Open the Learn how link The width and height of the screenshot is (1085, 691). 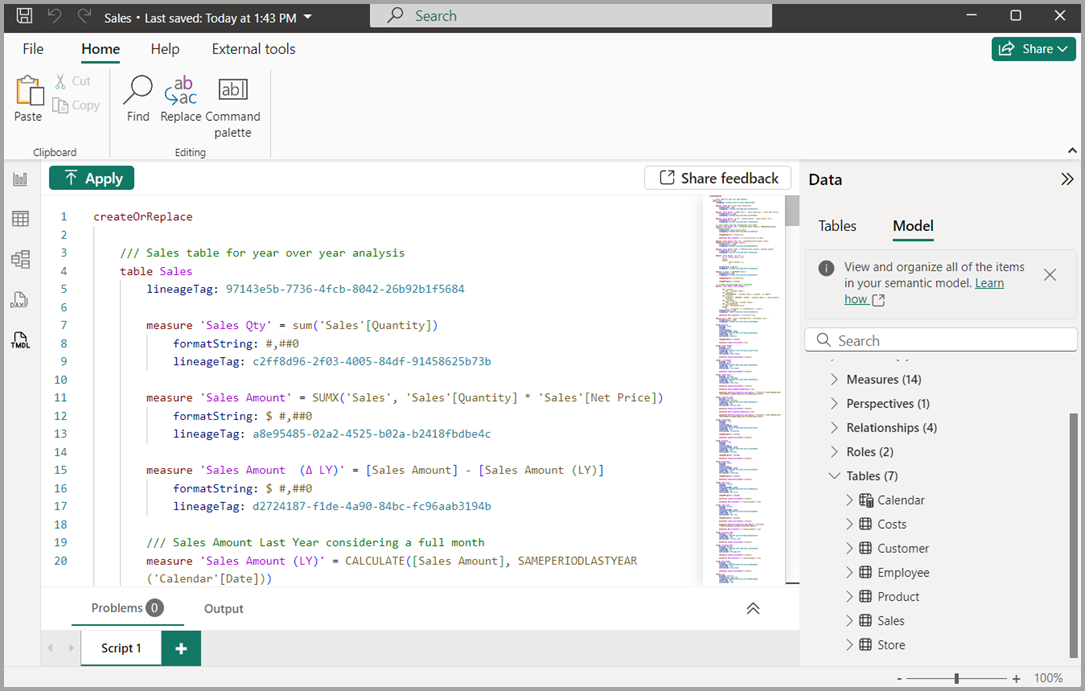pos(989,282)
